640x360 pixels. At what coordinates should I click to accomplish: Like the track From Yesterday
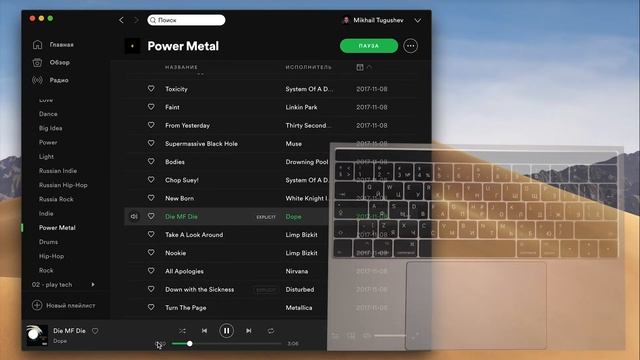click(151, 125)
